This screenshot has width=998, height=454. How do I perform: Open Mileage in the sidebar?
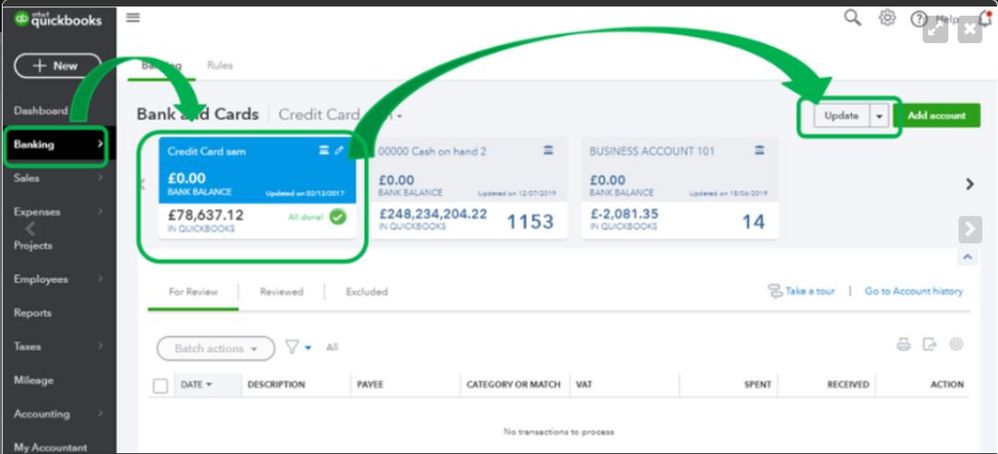(x=33, y=380)
